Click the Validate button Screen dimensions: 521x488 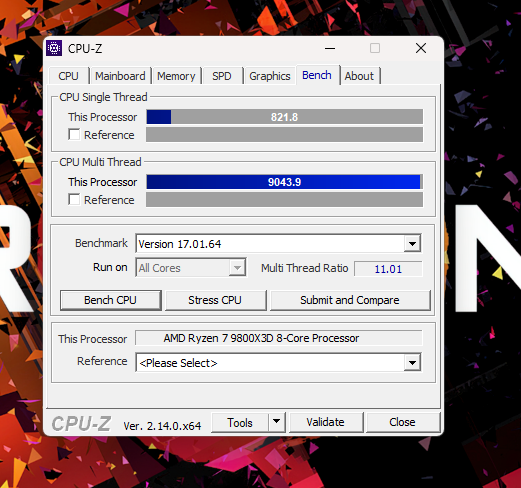[326, 422]
